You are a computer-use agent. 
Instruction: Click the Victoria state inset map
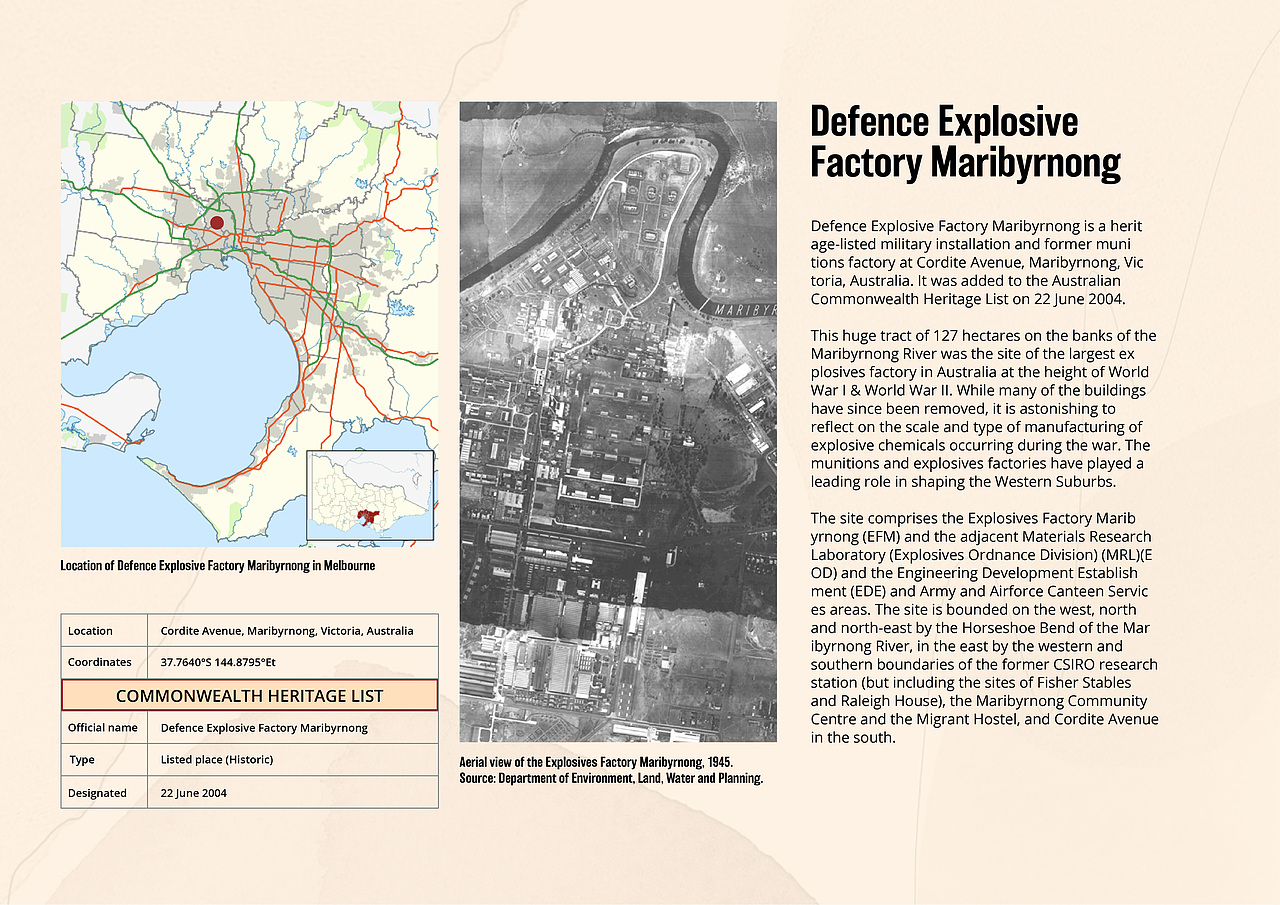pyautogui.click(x=370, y=495)
